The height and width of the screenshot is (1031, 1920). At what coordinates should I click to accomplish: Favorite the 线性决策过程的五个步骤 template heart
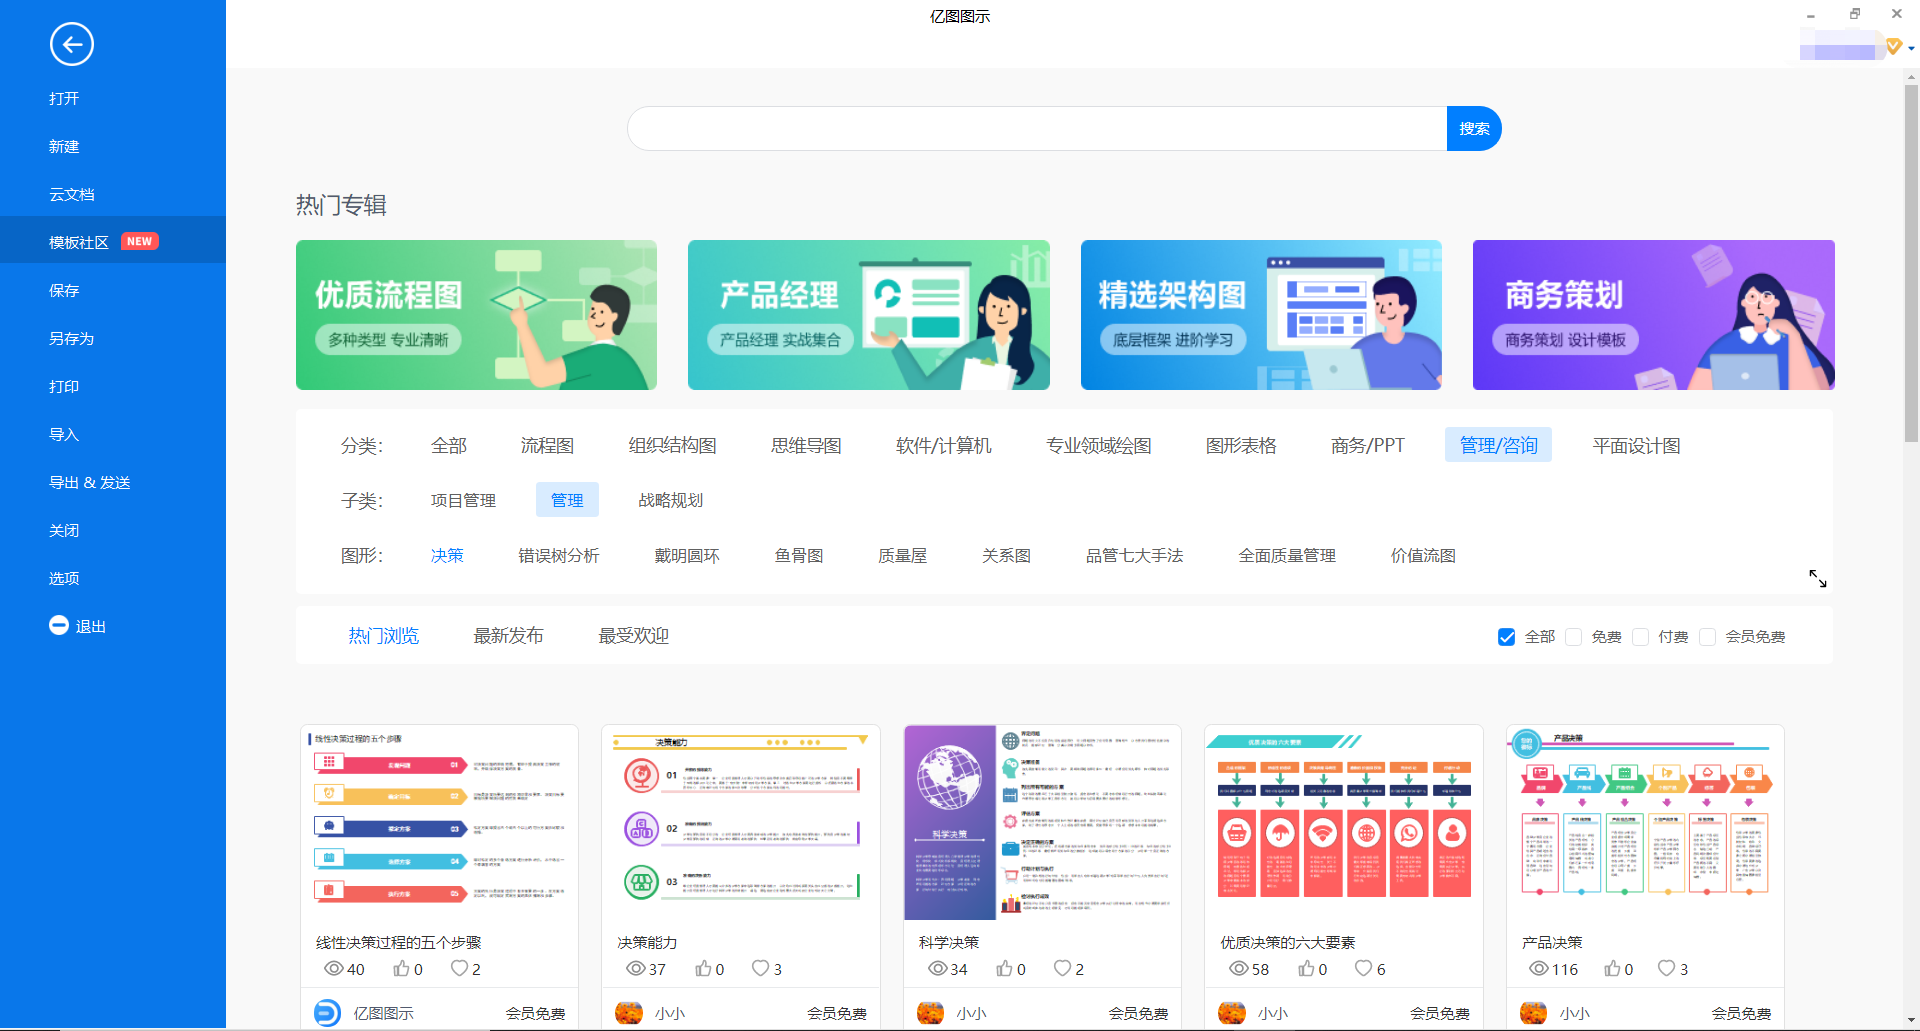coord(459,968)
